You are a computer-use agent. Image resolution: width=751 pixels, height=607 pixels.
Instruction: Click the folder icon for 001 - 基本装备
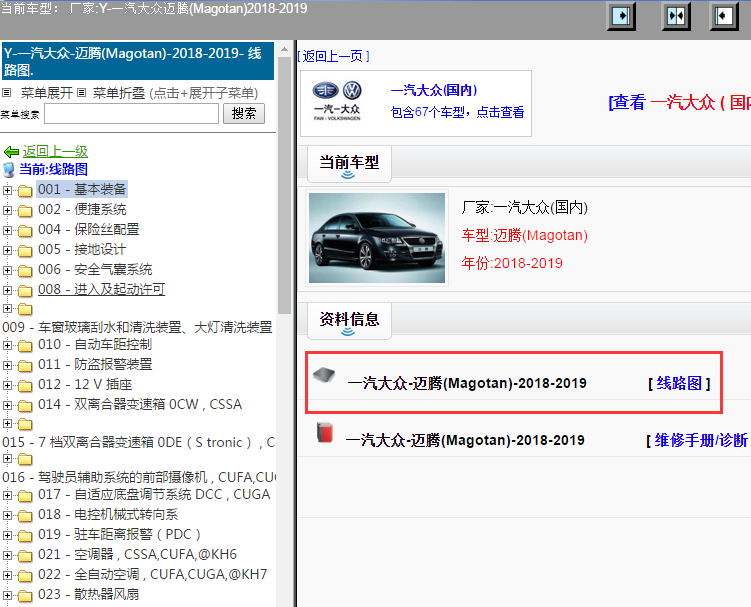click(x=25, y=191)
